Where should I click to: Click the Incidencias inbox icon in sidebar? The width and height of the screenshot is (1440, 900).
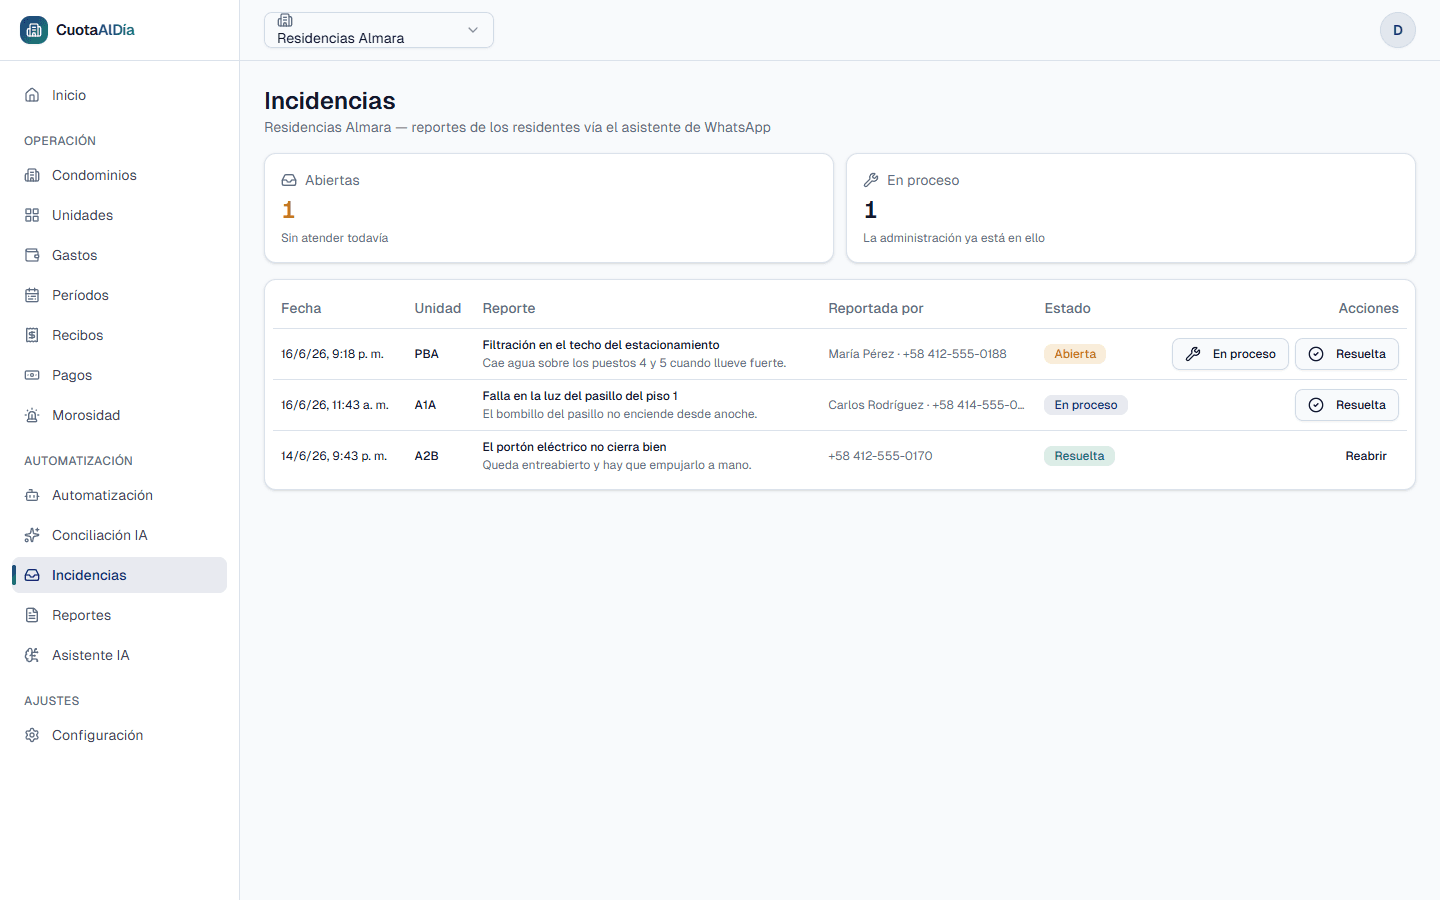[32, 575]
